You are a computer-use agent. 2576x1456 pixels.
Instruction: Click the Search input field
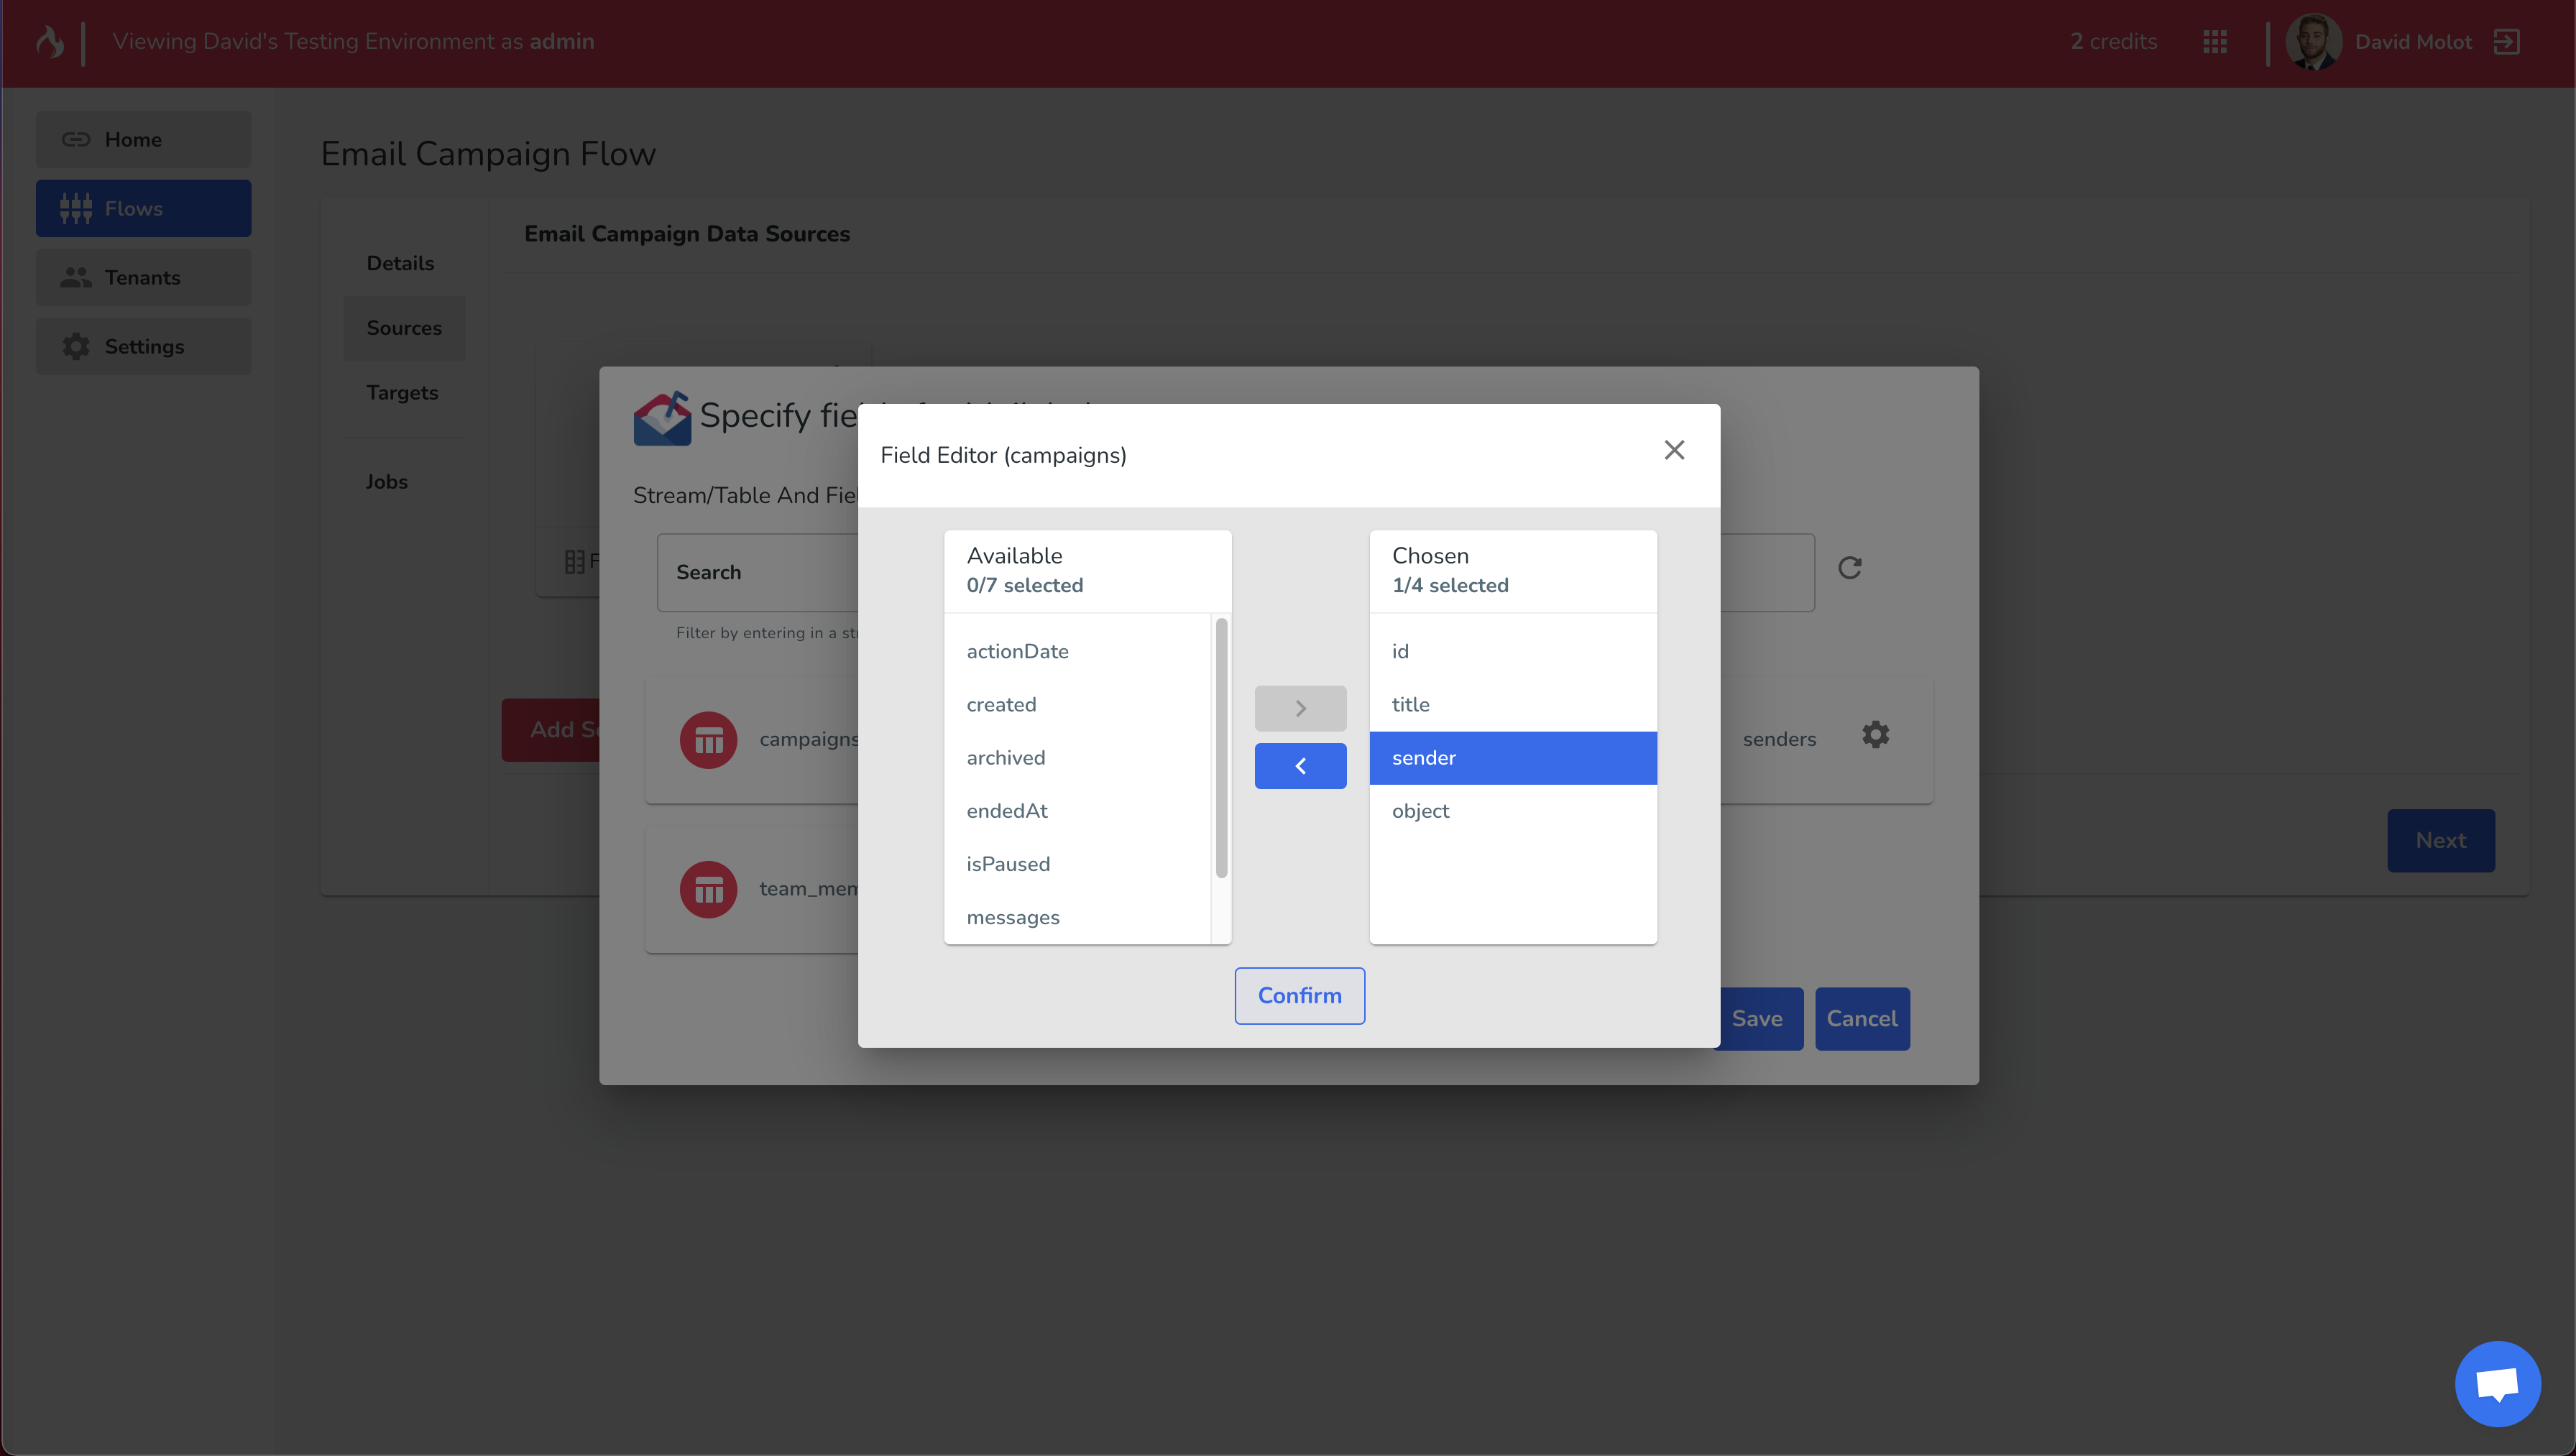pyautogui.click(x=757, y=573)
